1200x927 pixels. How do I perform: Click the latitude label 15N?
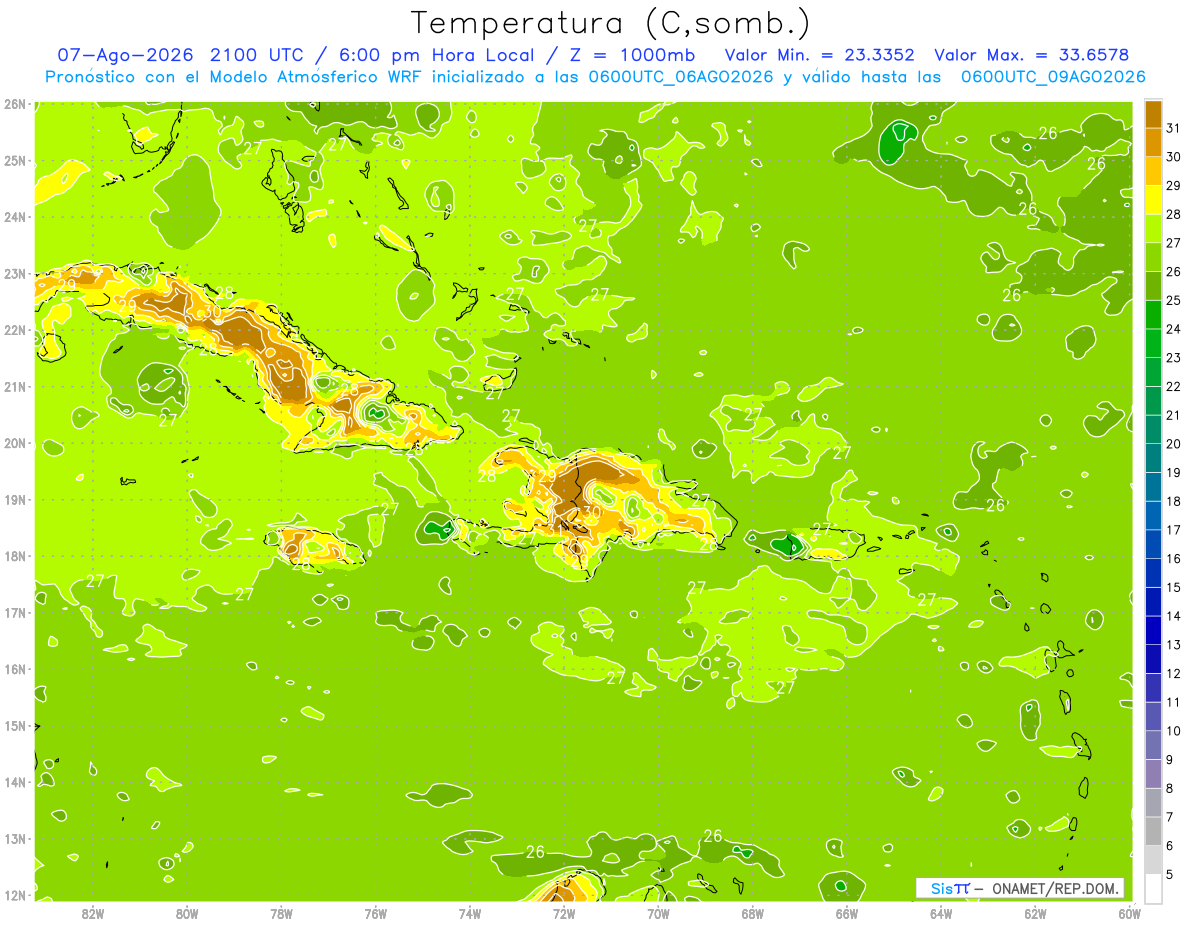[14, 725]
